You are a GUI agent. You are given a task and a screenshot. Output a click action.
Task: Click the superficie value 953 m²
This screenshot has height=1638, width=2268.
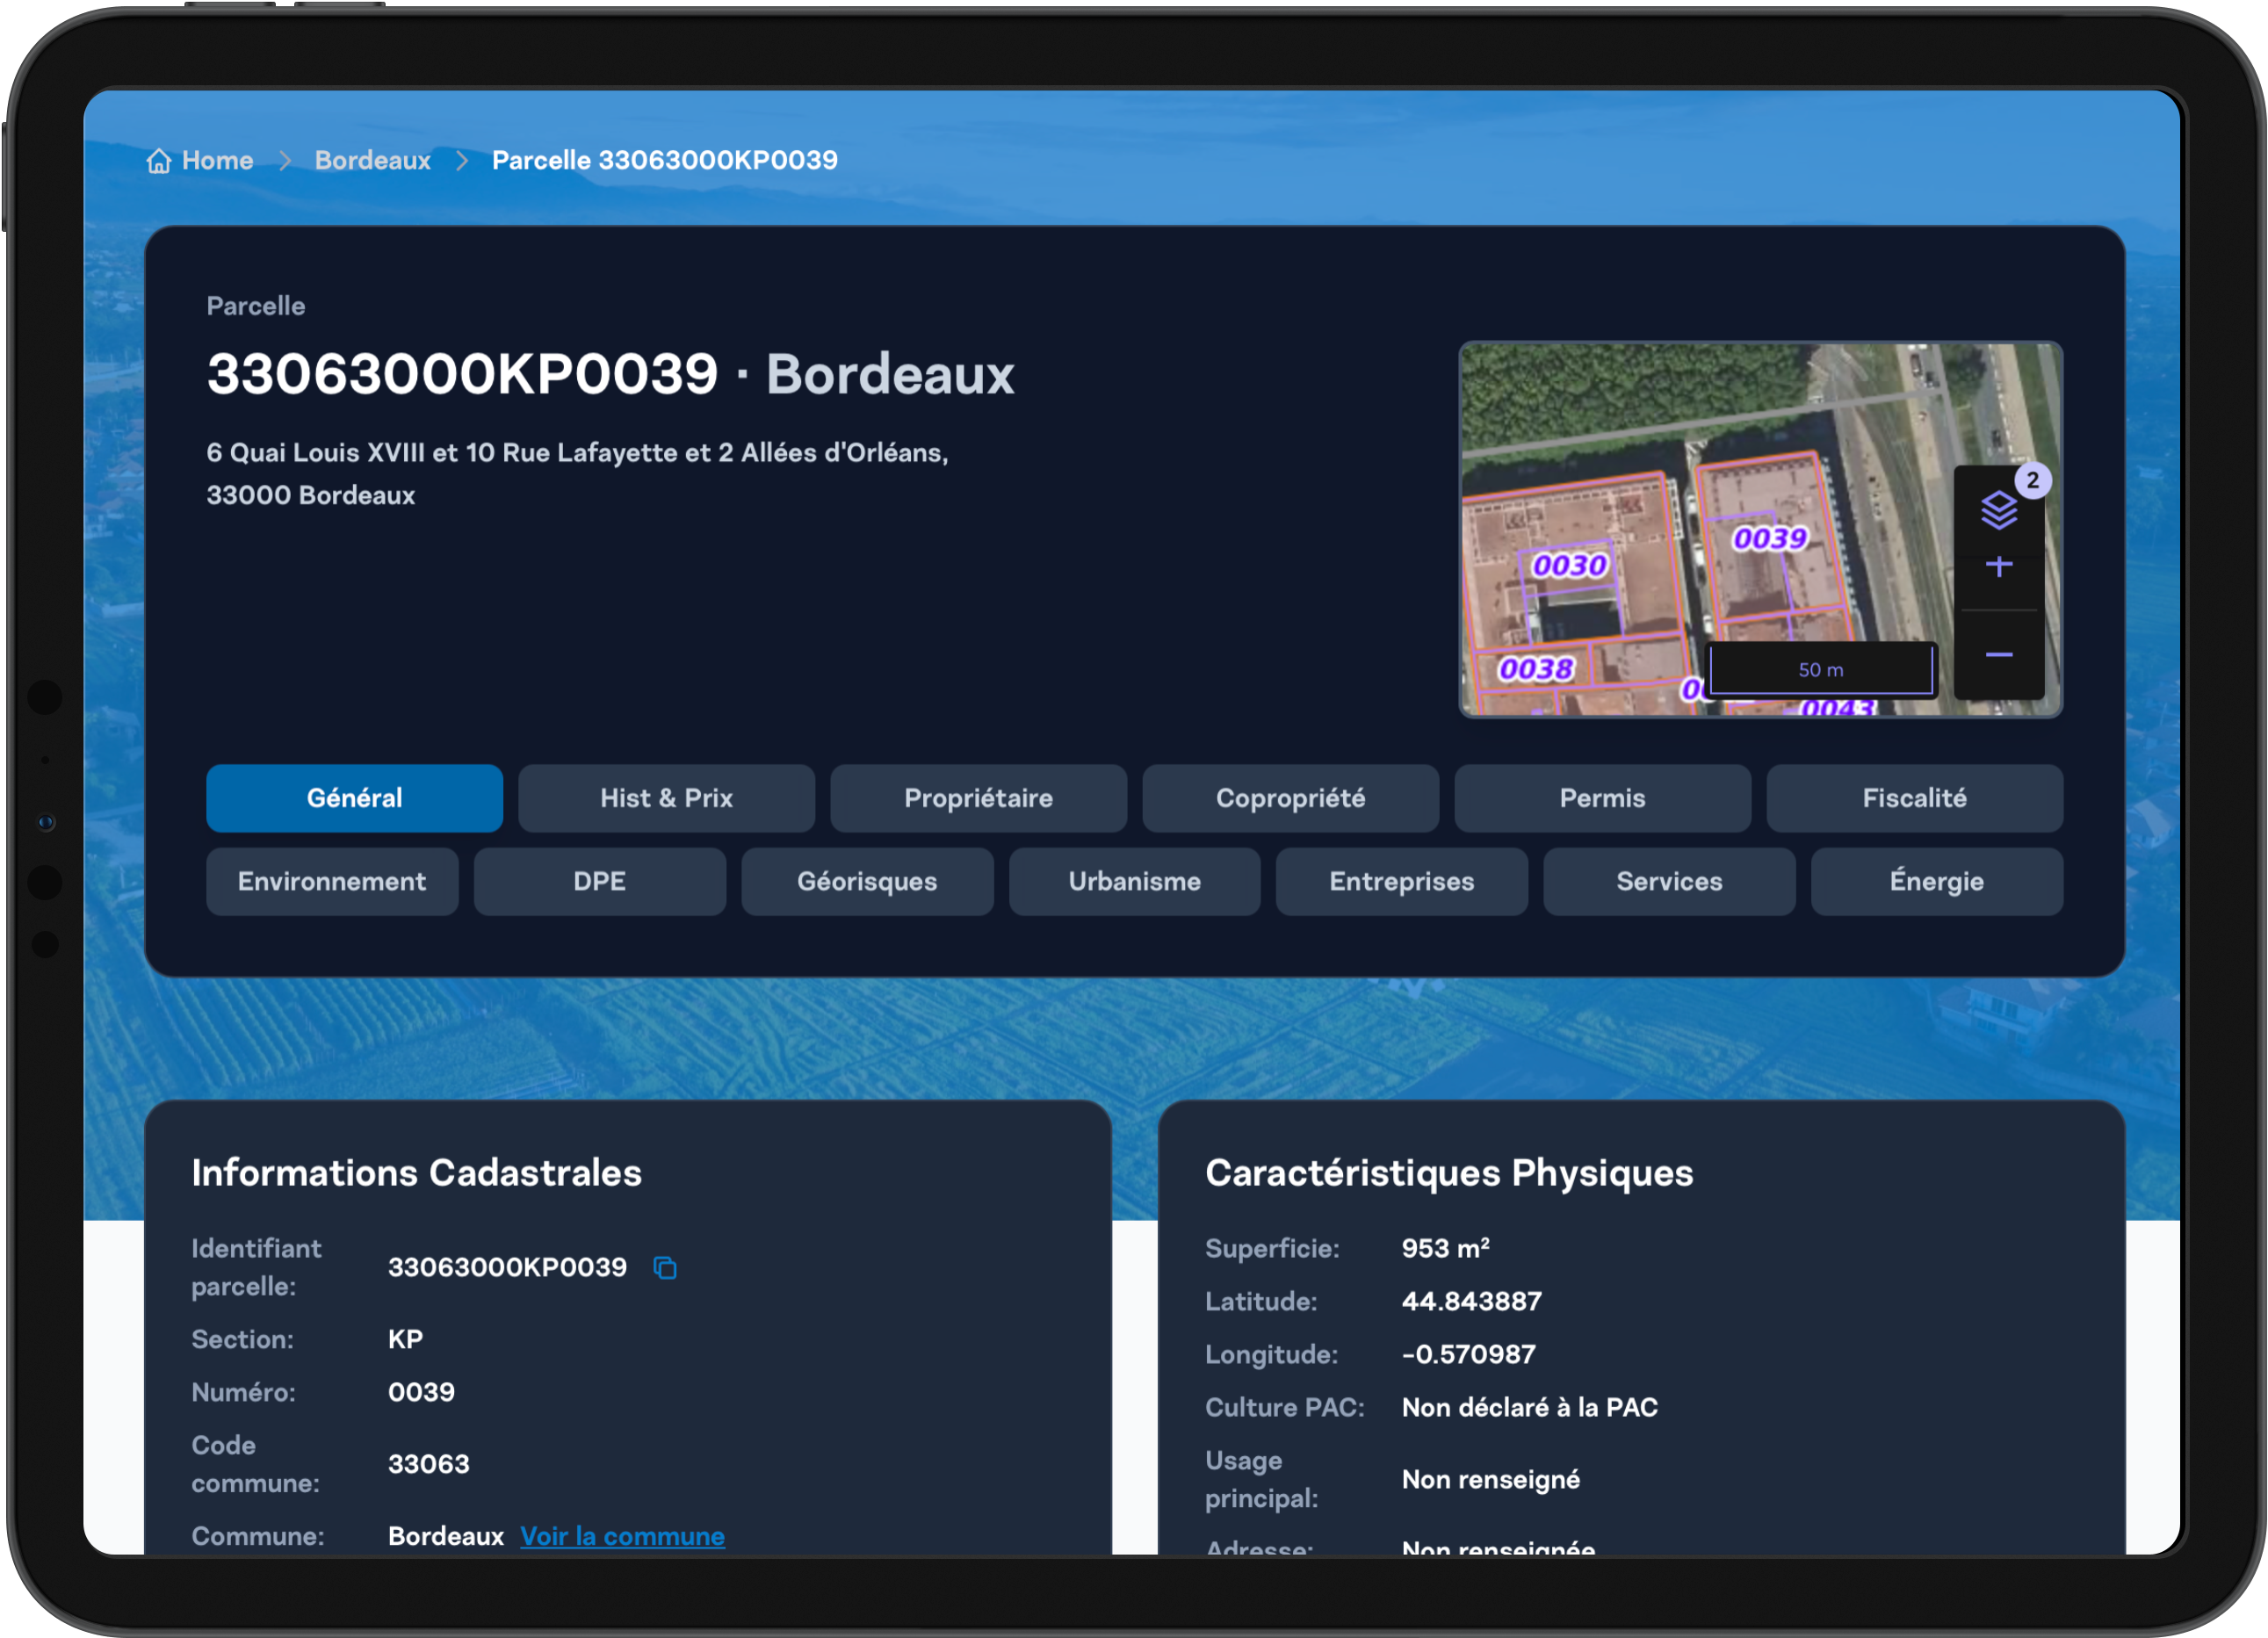pos(1445,1248)
